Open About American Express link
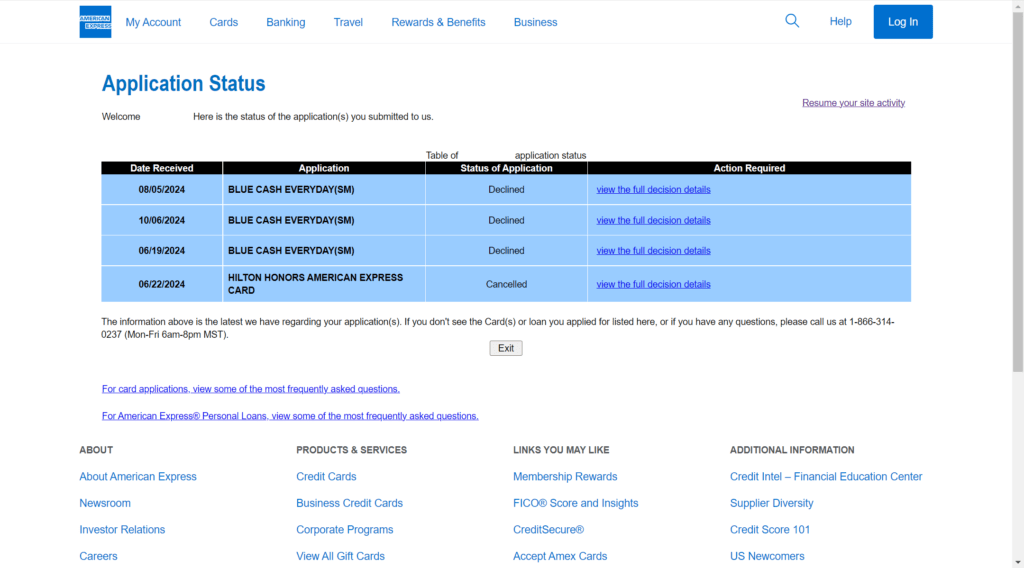1024x568 pixels. (x=138, y=477)
